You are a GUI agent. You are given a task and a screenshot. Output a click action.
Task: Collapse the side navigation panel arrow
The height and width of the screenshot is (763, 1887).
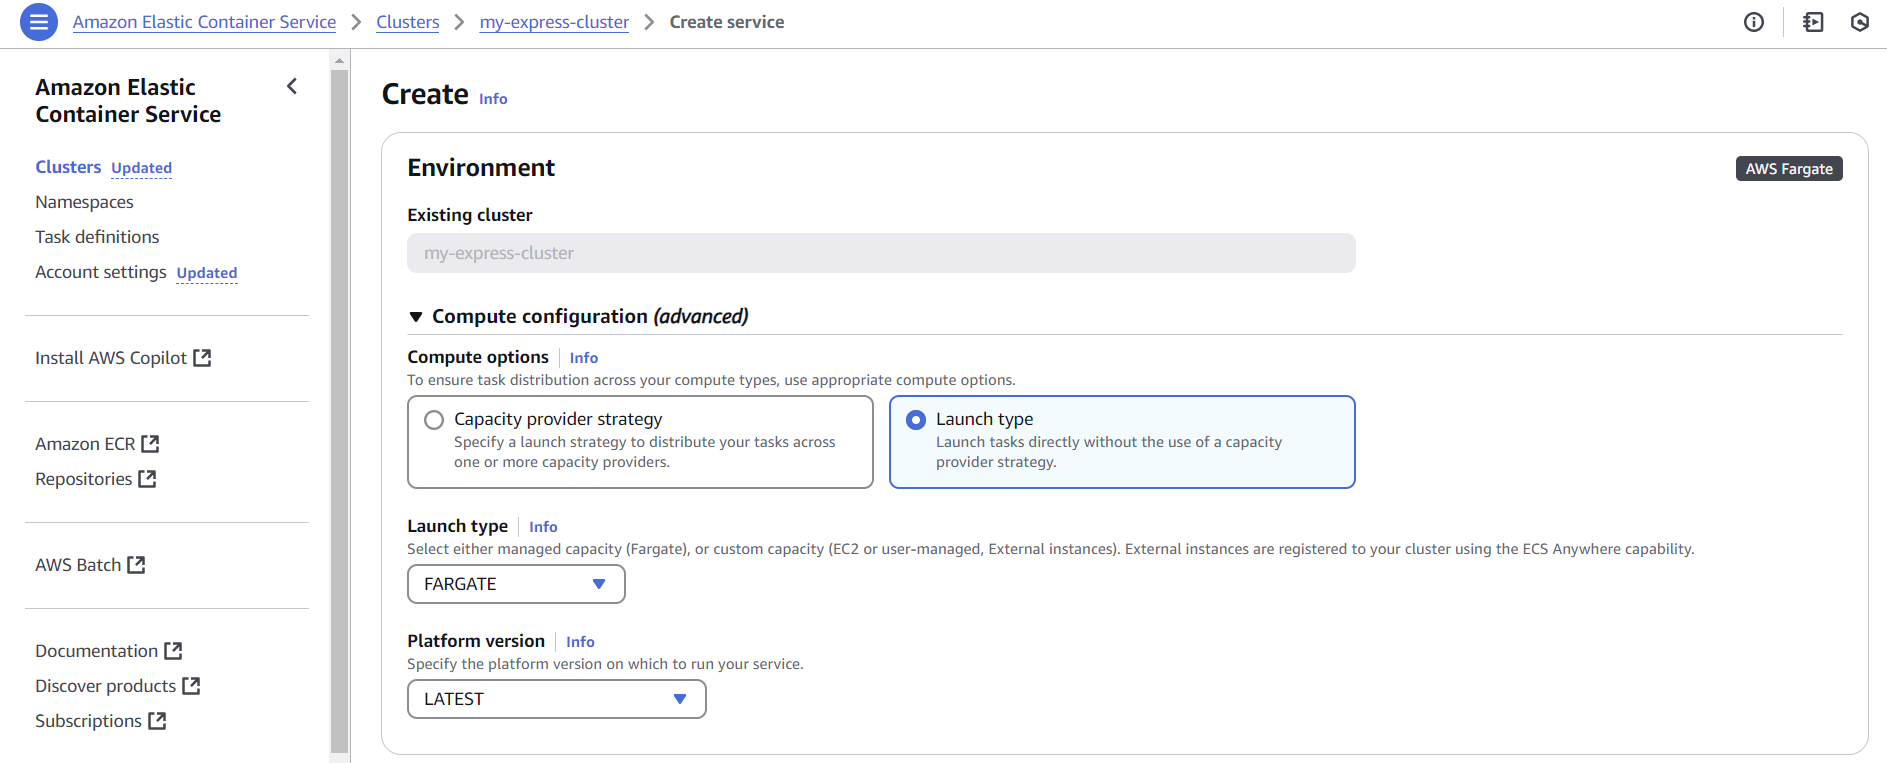292,87
